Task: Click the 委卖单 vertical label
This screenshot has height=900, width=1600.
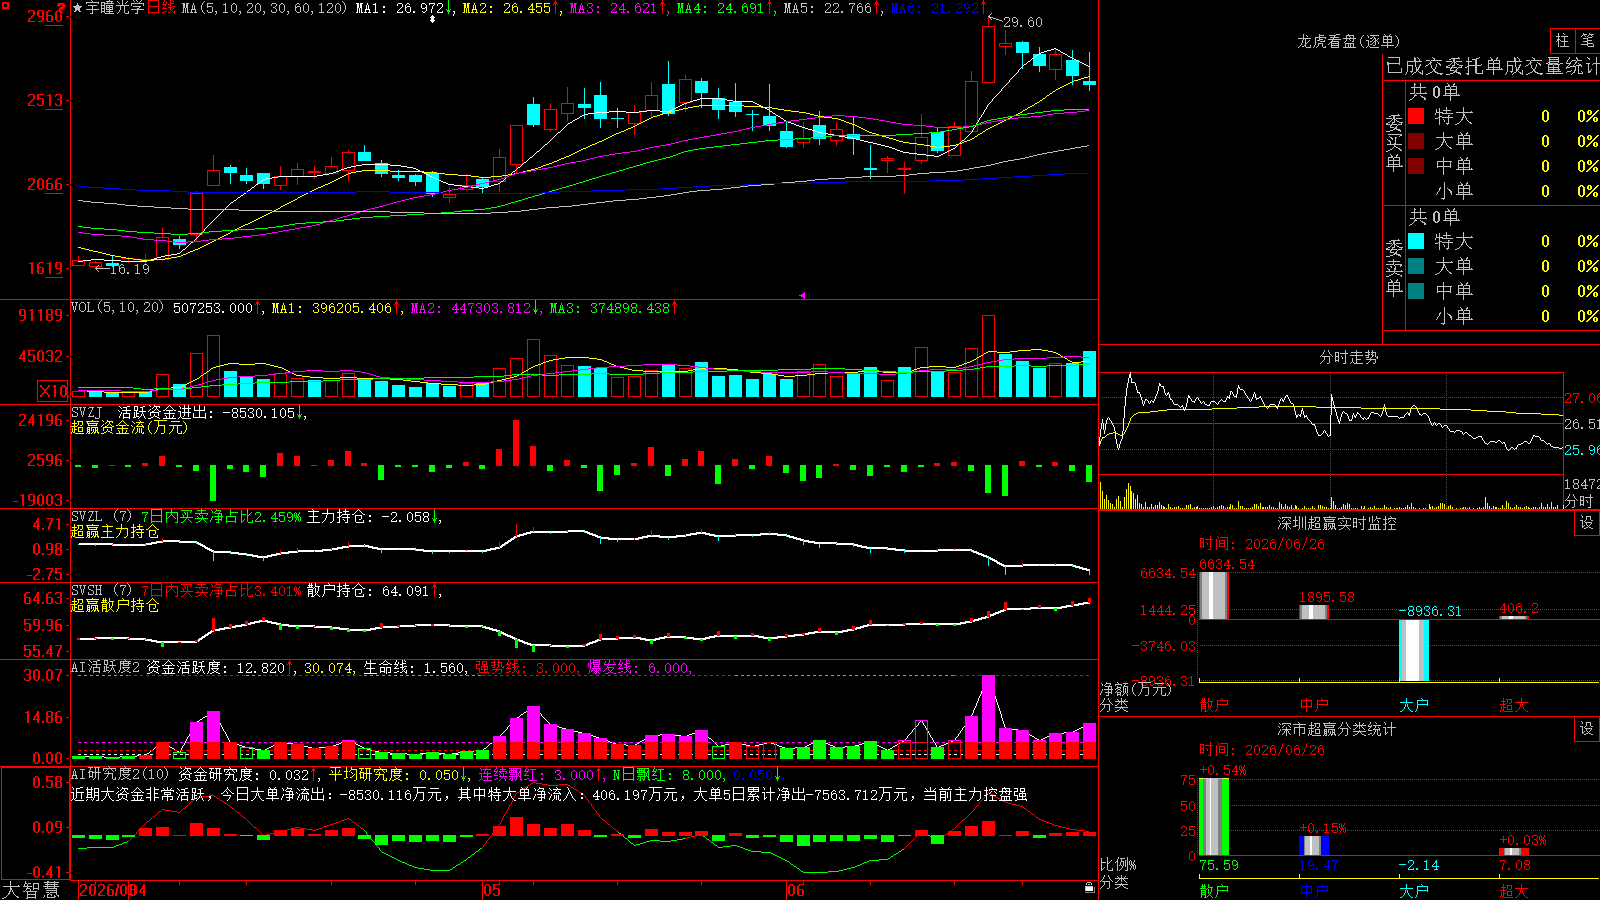Action: coord(1394,268)
